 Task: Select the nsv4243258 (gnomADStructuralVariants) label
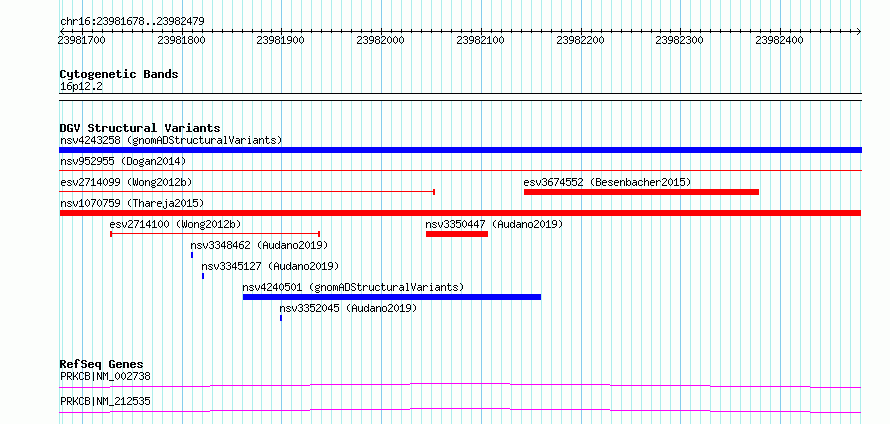171,140
